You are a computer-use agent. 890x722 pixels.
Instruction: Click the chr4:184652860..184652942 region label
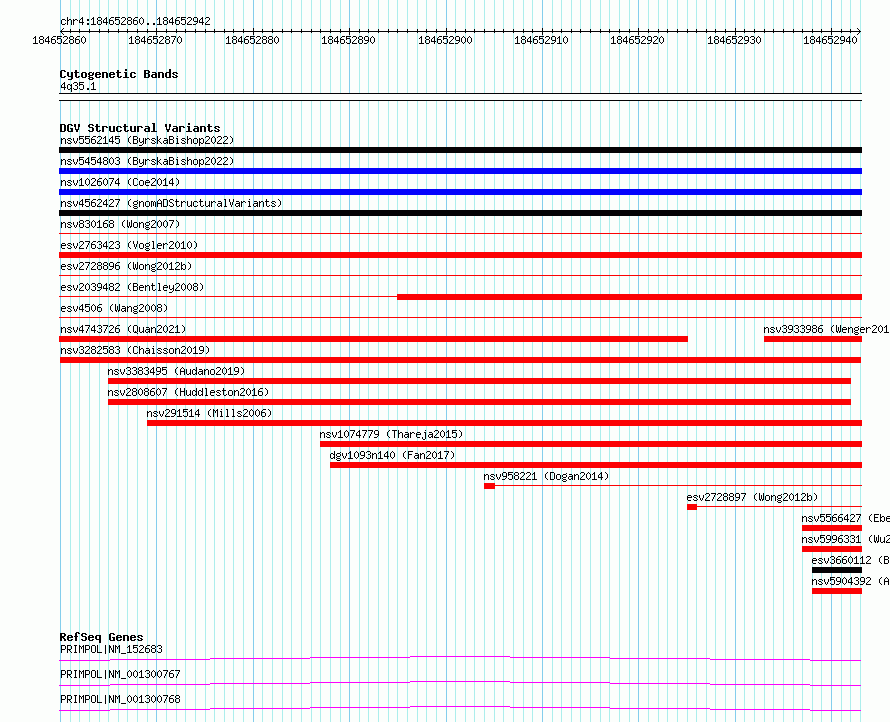pos(135,21)
